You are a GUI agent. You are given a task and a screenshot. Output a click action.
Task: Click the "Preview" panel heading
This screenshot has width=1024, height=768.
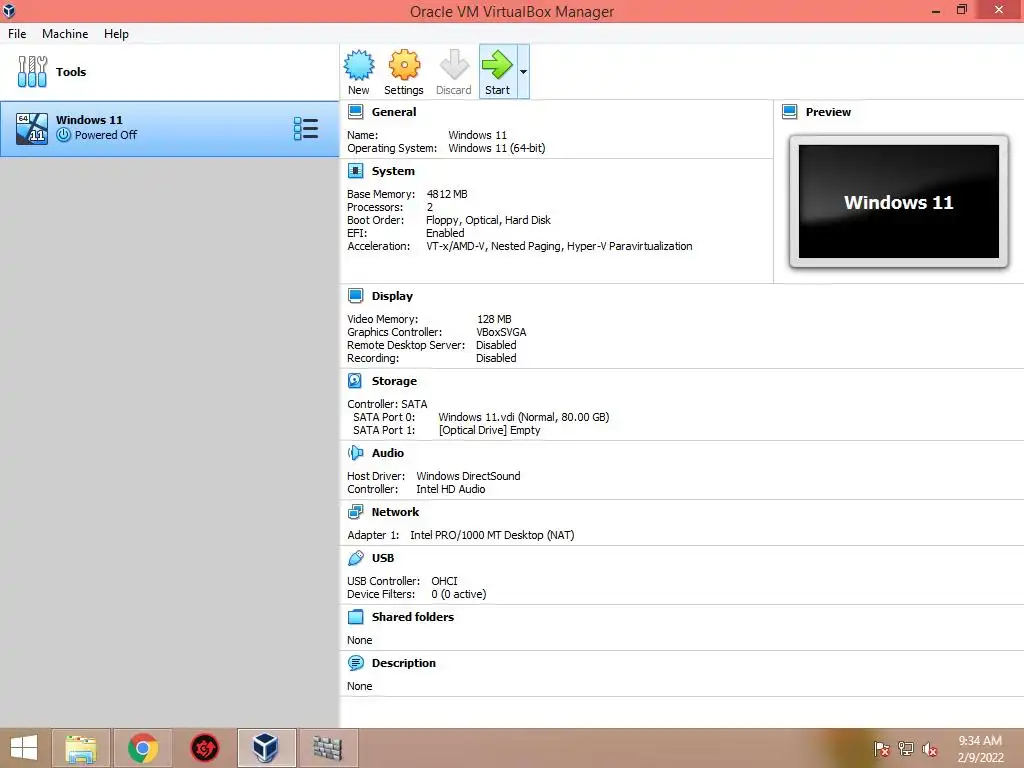828,112
